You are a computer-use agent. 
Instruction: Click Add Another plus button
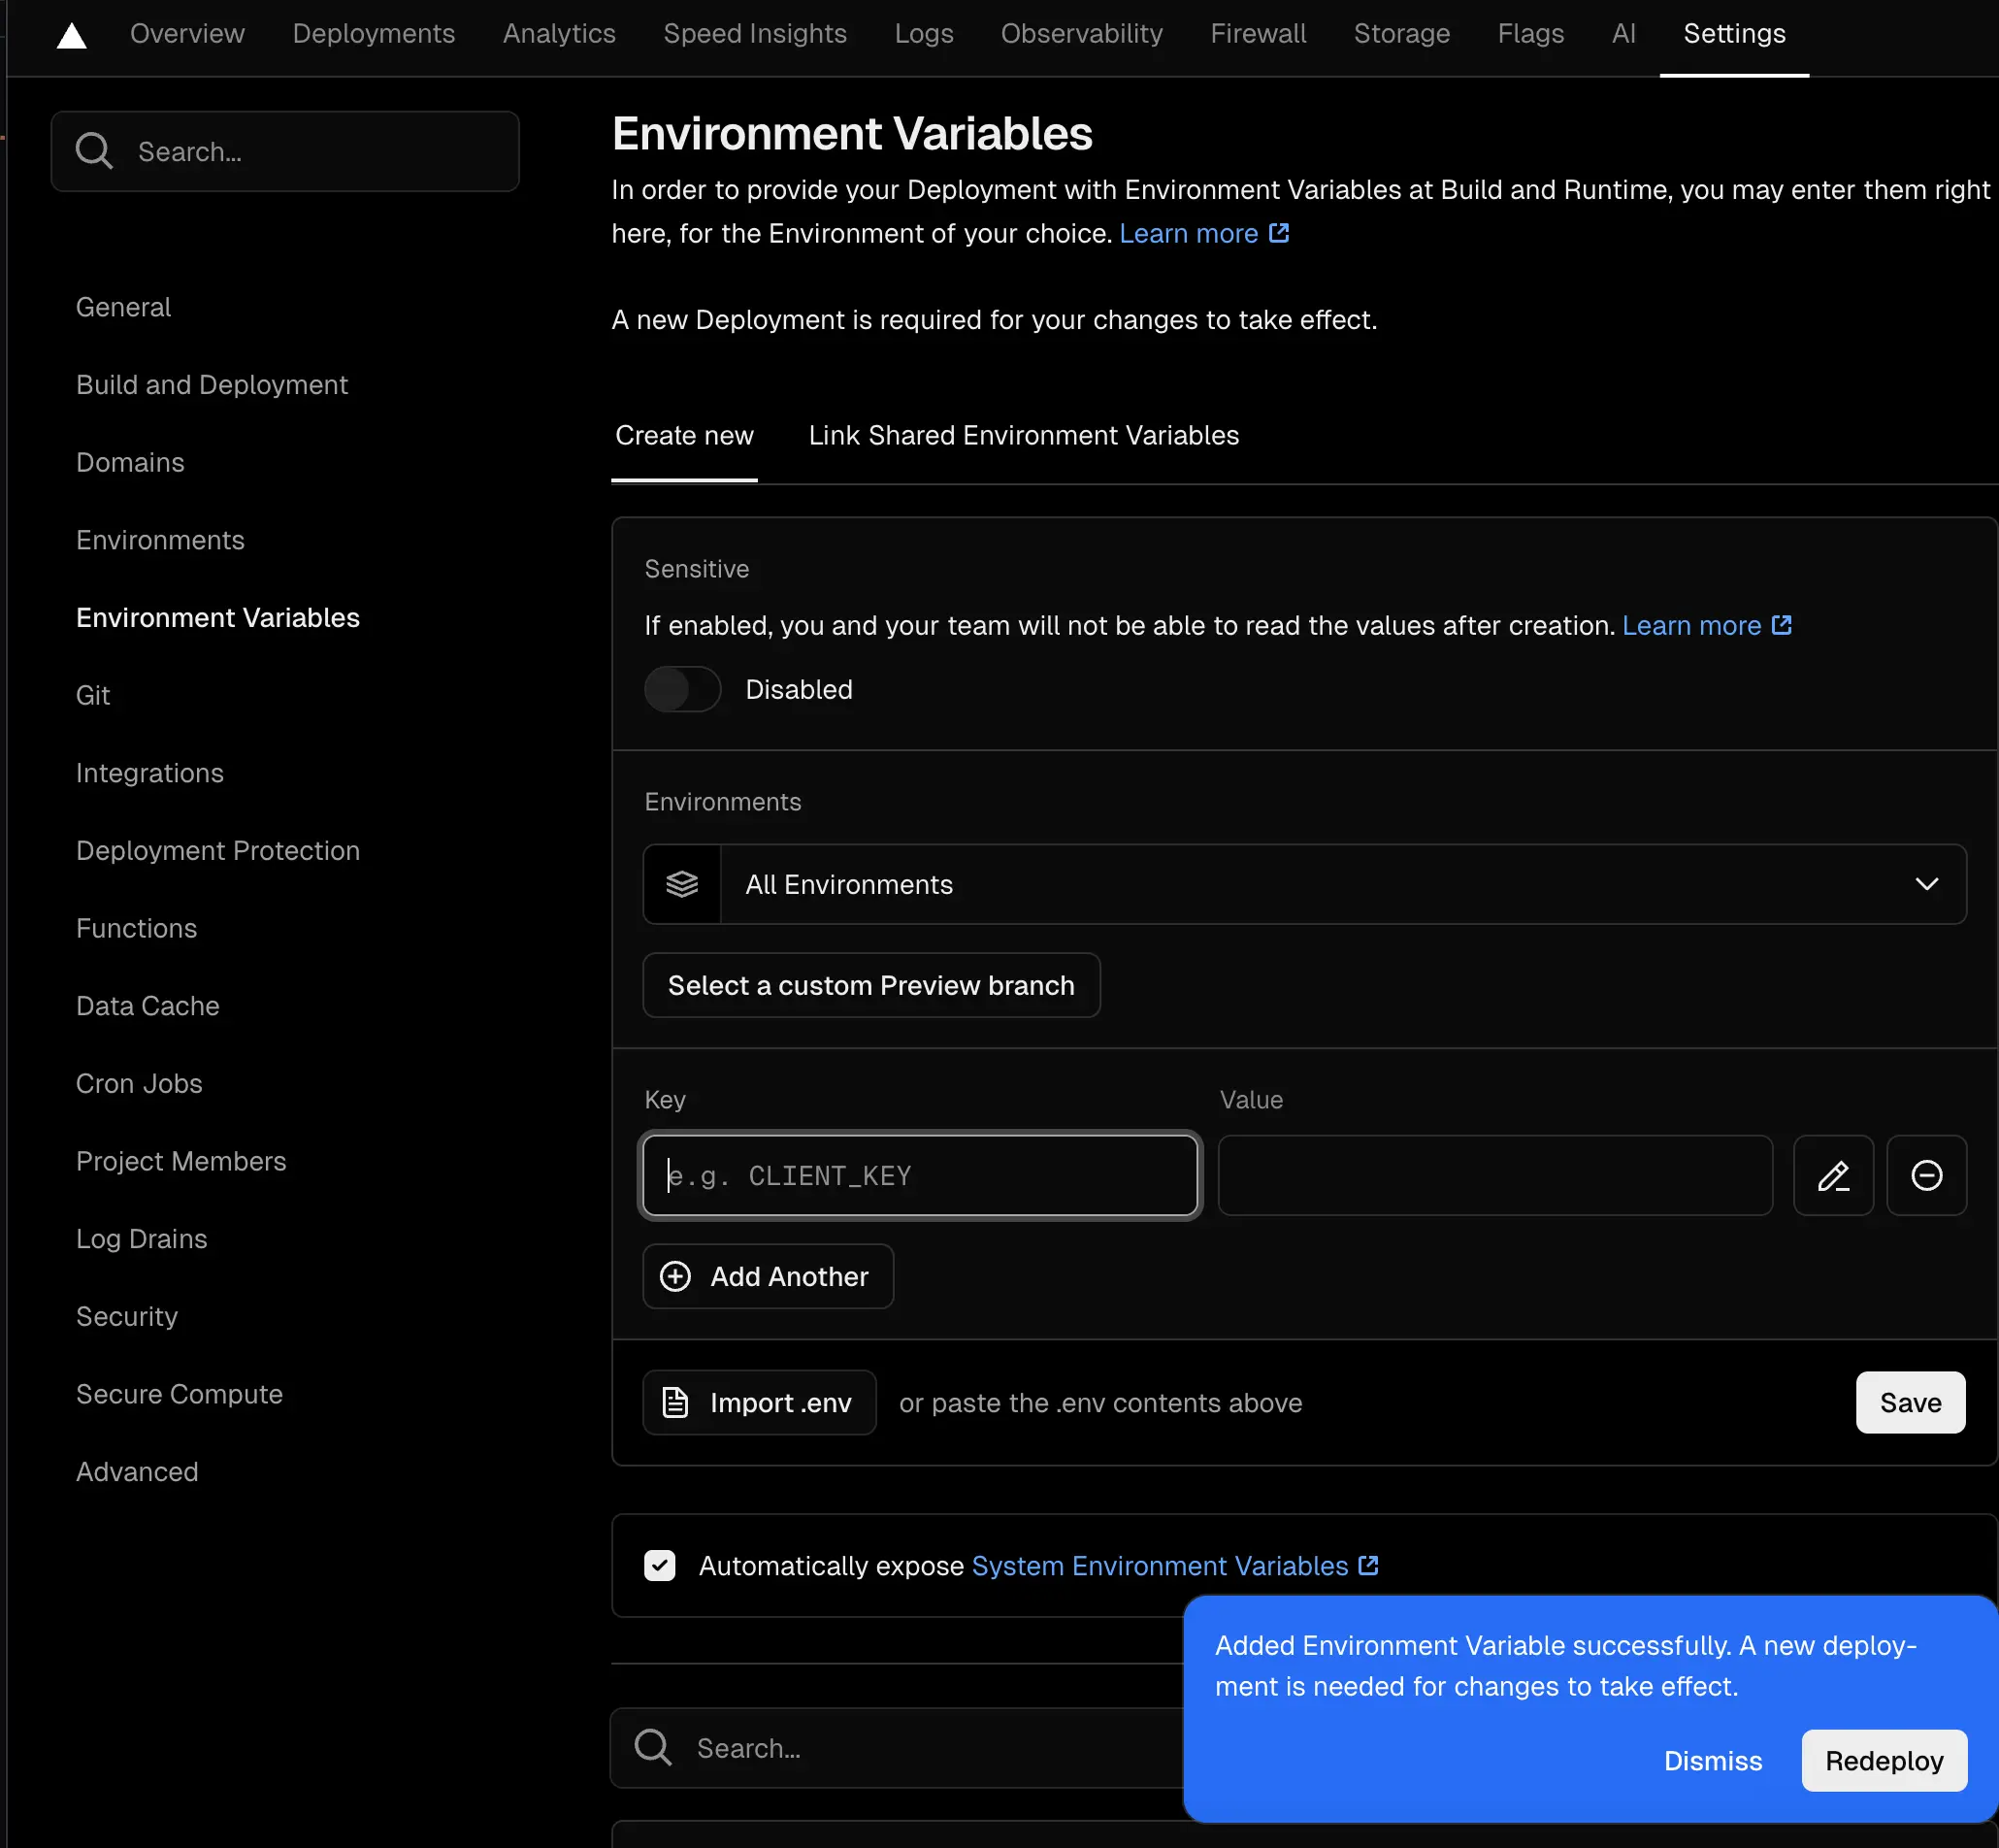click(x=767, y=1276)
